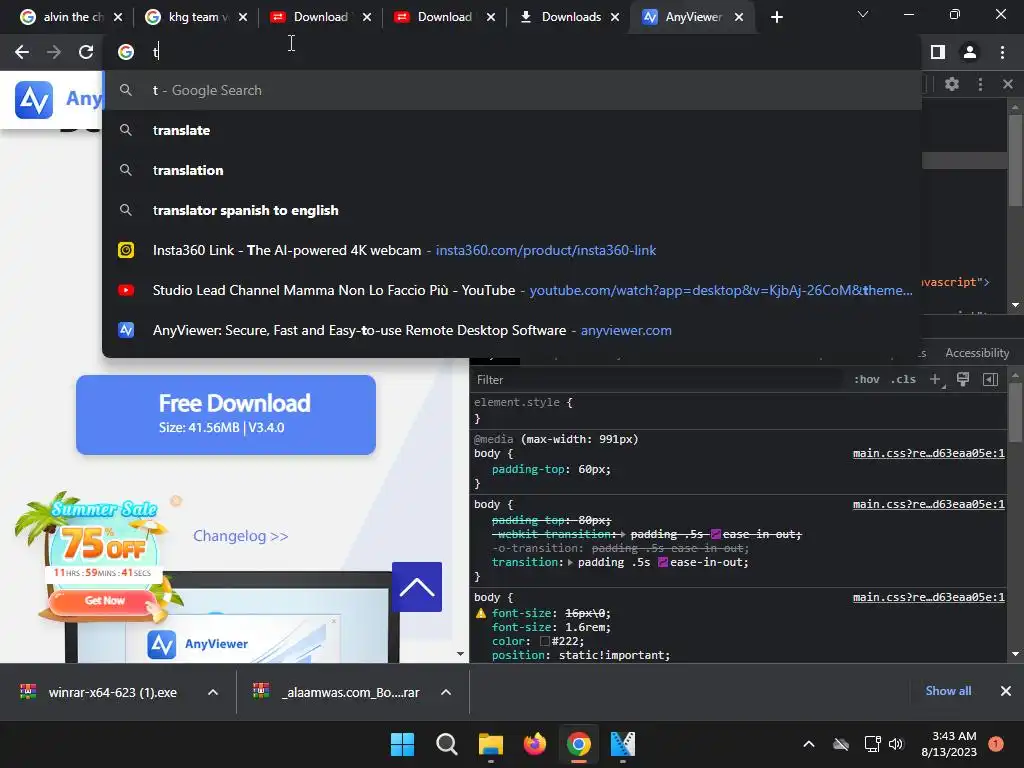
Task: Switch to the 'alvin the ch' tab
Action: pyautogui.click(x=62, y=17)
